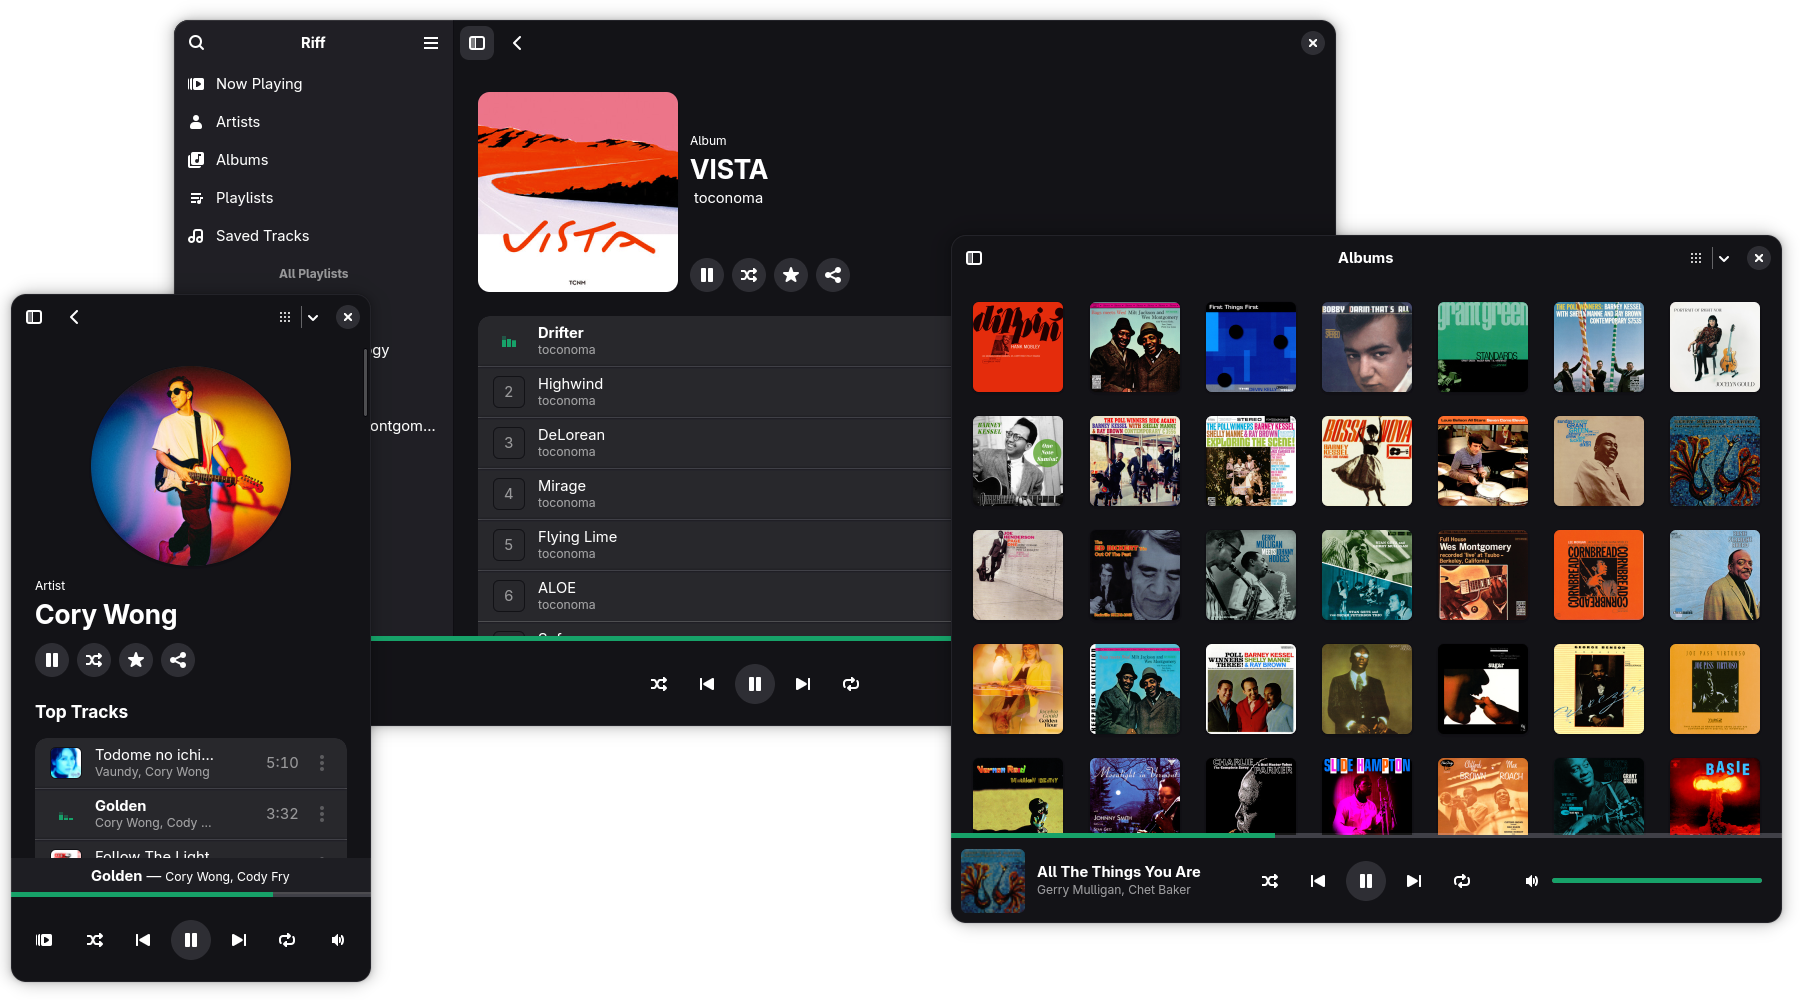Image resolution: width=1800 pixels, height=1000 pixels.
Task: Toggle sidebar in the VISTA album window
Action: [477, 43]
